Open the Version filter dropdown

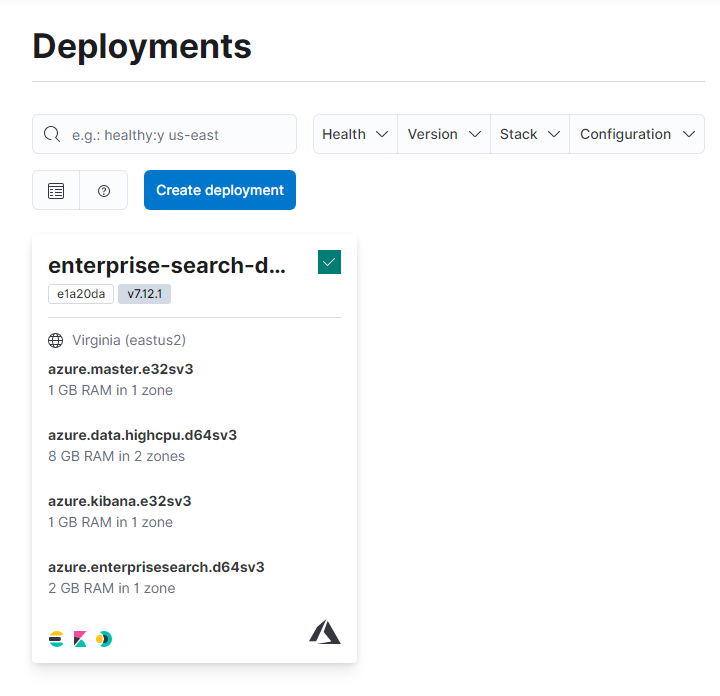point(444,134)
